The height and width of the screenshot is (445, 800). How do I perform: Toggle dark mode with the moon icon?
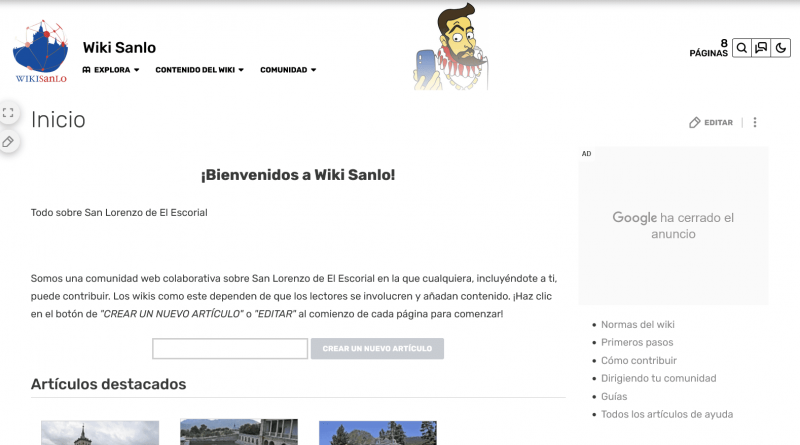tap(781, 47)
